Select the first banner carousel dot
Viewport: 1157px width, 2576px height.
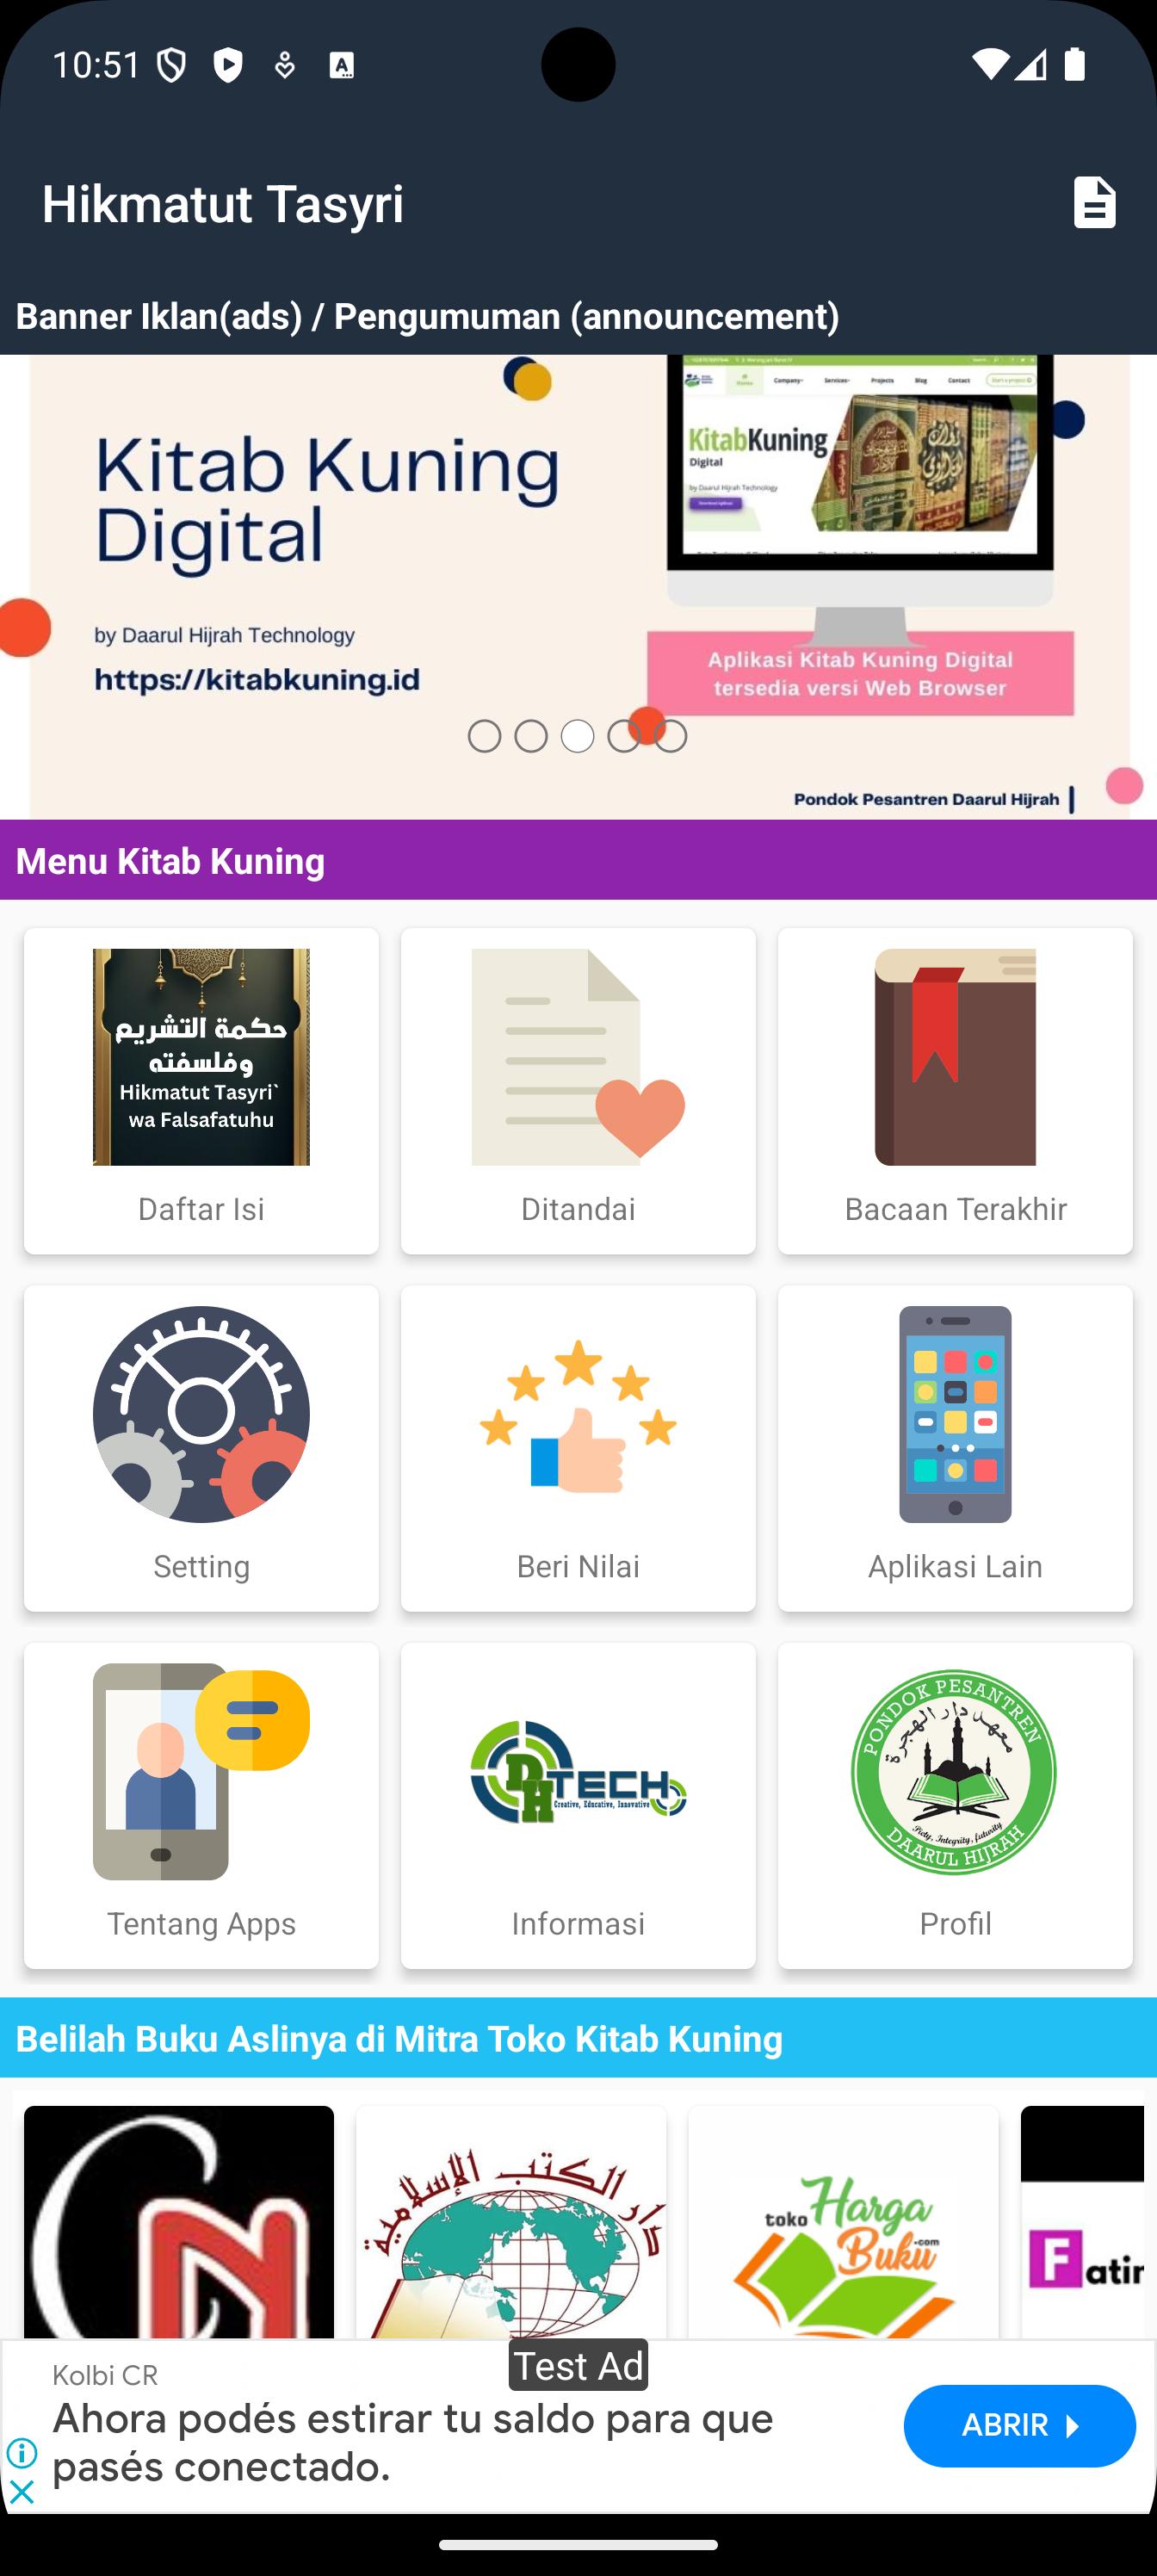(484, 736)
